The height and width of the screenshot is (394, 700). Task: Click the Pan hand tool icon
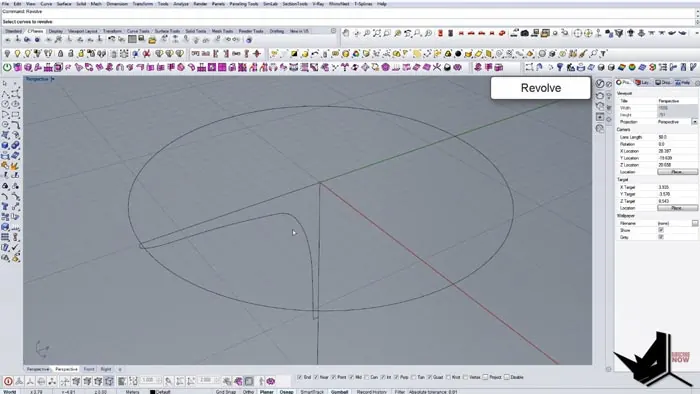(x=346, y=33)
